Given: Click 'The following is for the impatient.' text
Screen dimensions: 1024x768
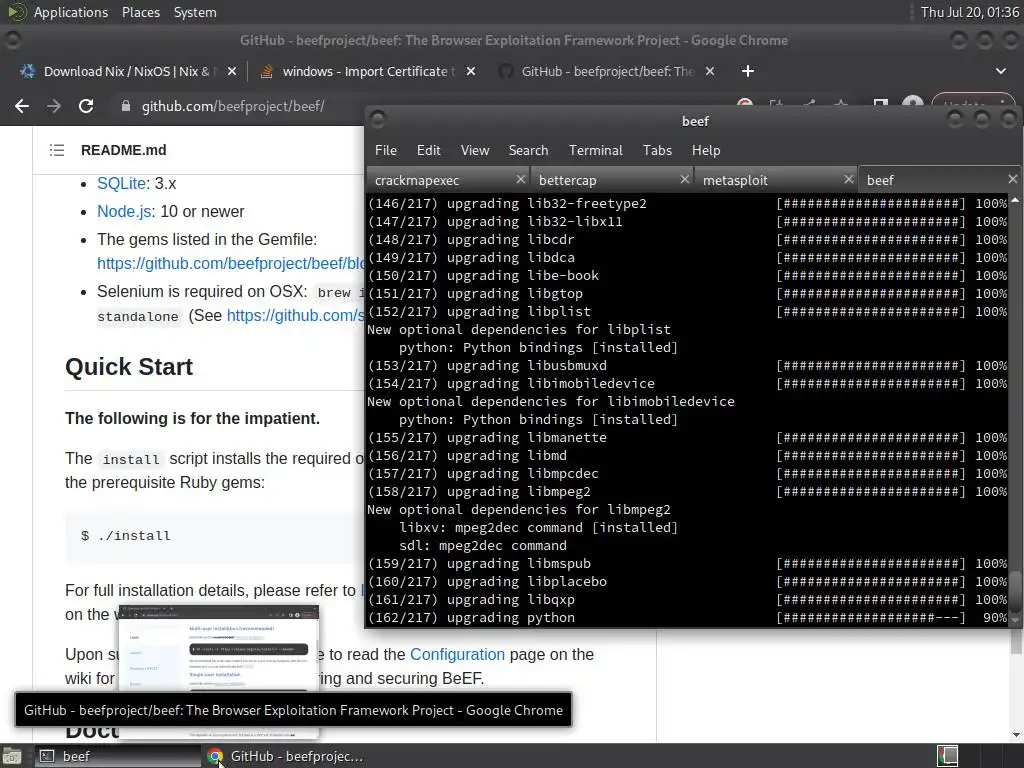Looking at the screenshot, I should pyautogui.click(x=193, y=419).
